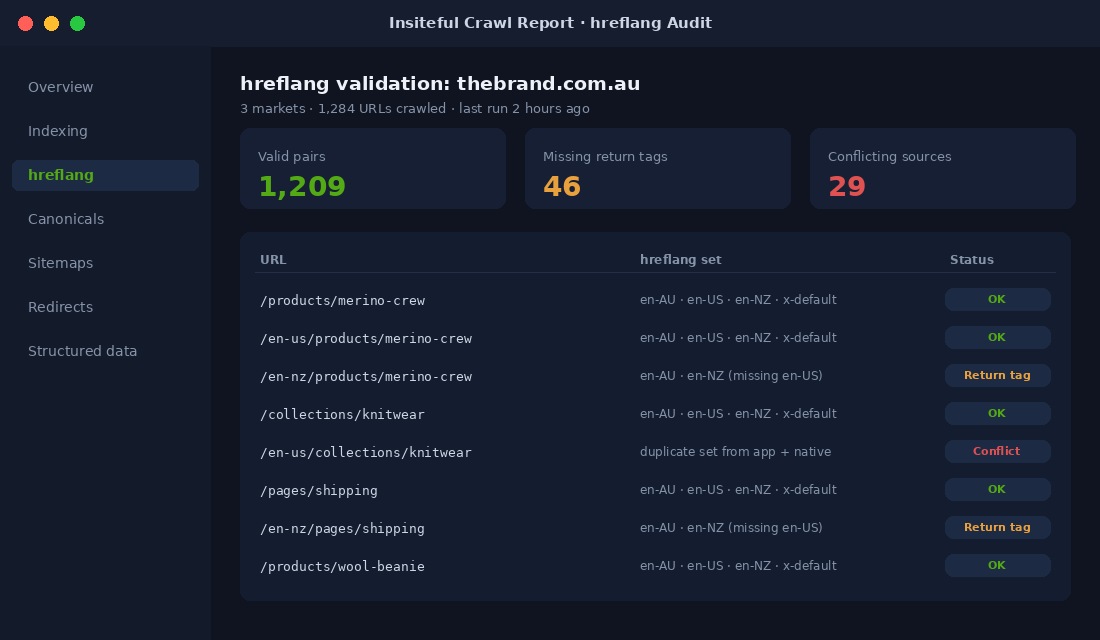Click the Status column header
The width and height of the screenshot is (1100, 640).
[x=972, y=260]
